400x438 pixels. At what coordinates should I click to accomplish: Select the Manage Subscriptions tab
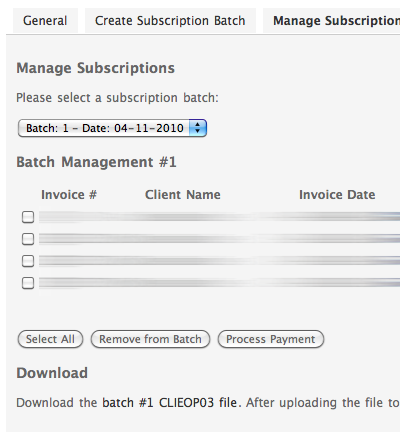click(332, 21)
